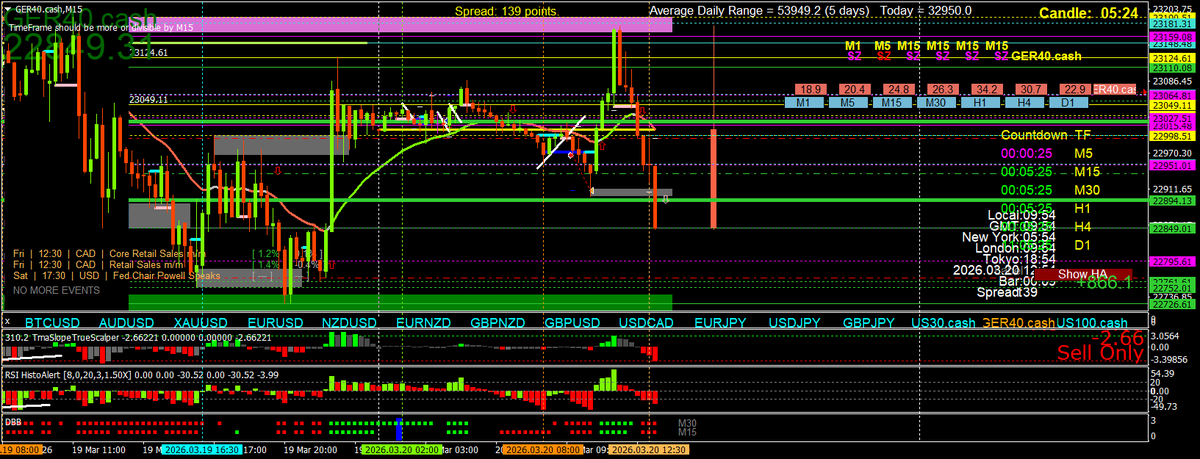The width and height of the screenshot is (1200, 459).
Task: Click the 20.4 red value box
Action: click(x=855, y=89)
